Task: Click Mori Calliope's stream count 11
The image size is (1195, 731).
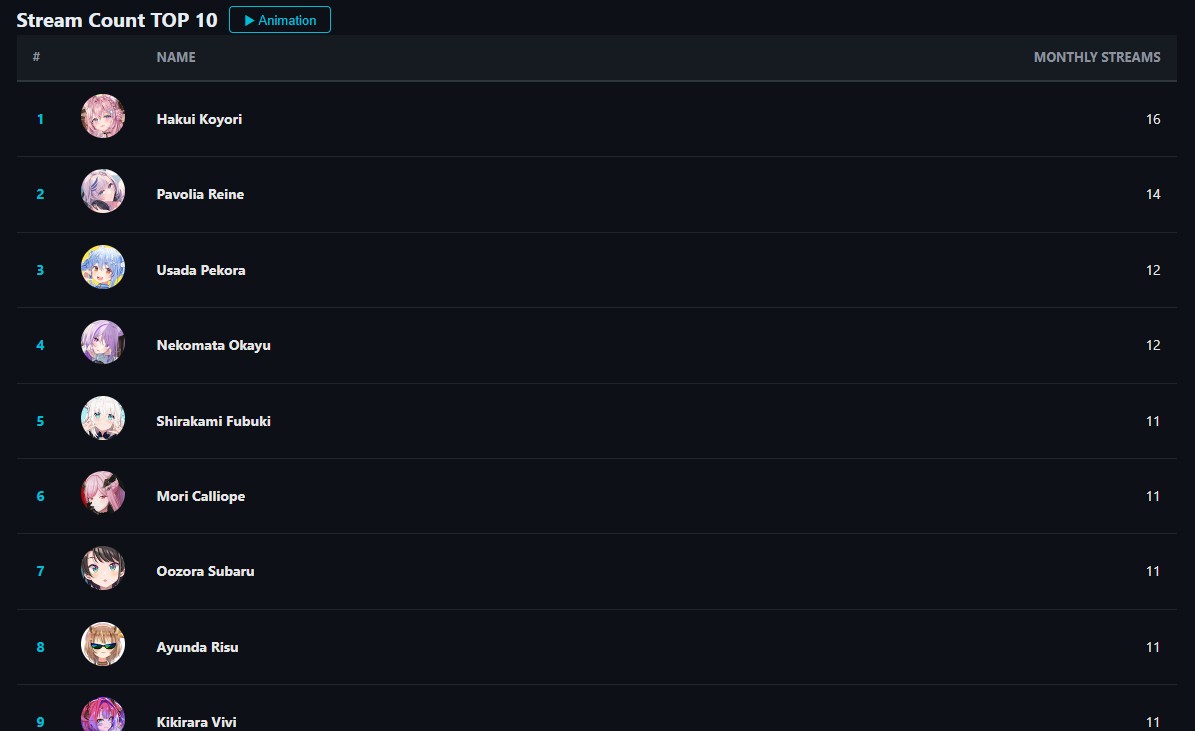Action: coord(1153,496)
